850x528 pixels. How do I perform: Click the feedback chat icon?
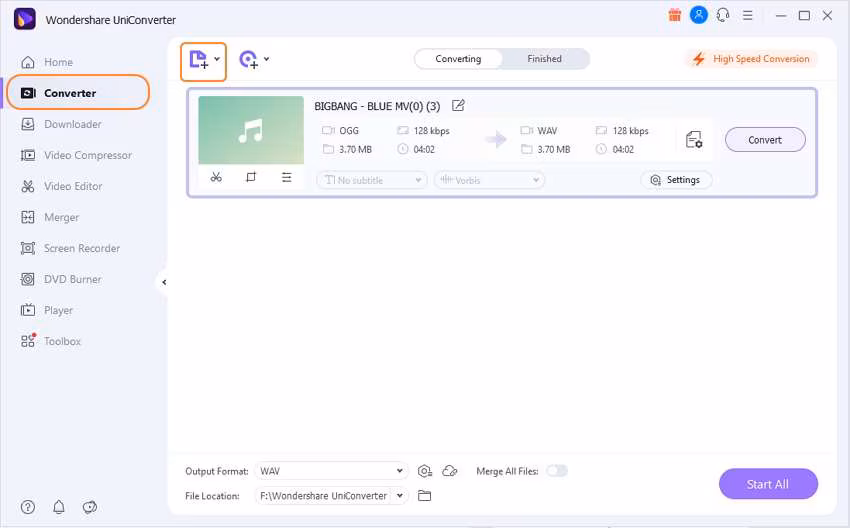(89, 507)
